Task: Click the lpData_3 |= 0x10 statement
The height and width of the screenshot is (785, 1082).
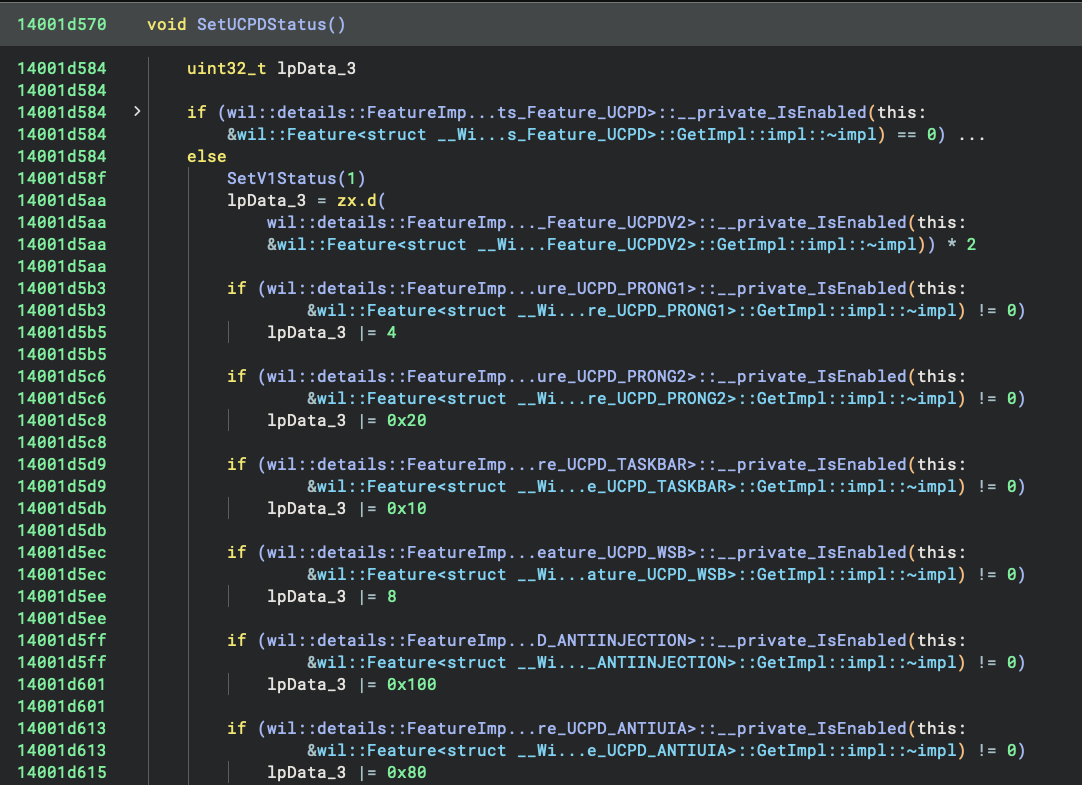Action: click(346, 508)
